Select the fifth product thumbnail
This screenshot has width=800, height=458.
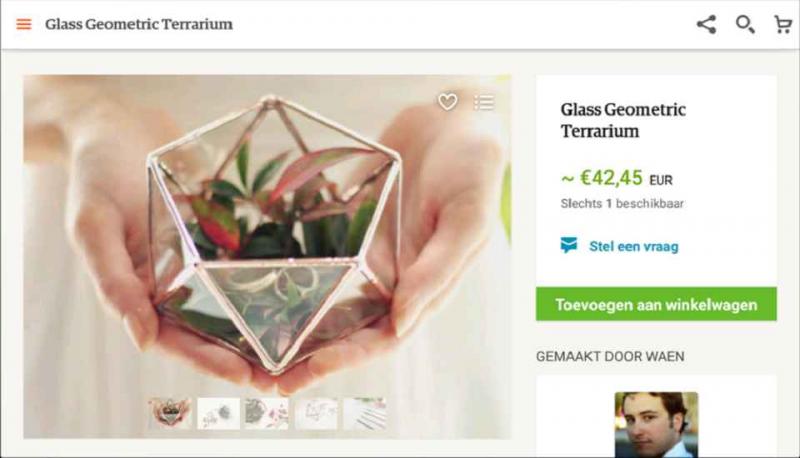(364, 413)
